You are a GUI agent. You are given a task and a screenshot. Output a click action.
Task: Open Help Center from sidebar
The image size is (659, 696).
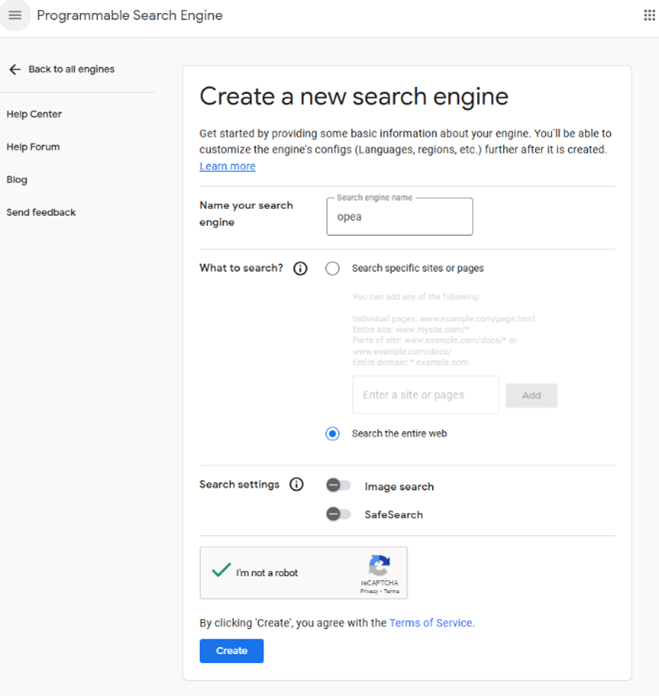pyautogui.click(x=34, y=114)
